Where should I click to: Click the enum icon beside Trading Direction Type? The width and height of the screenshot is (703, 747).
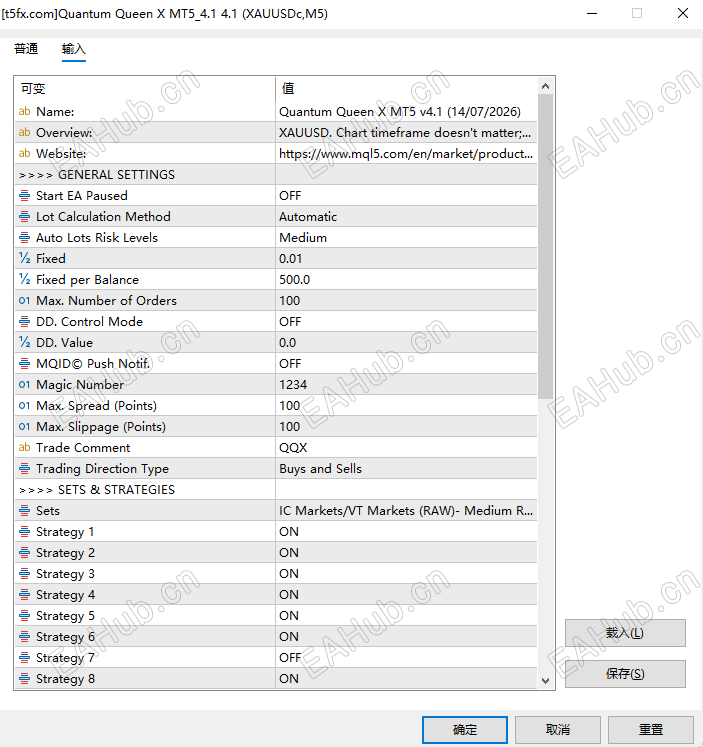24,468
